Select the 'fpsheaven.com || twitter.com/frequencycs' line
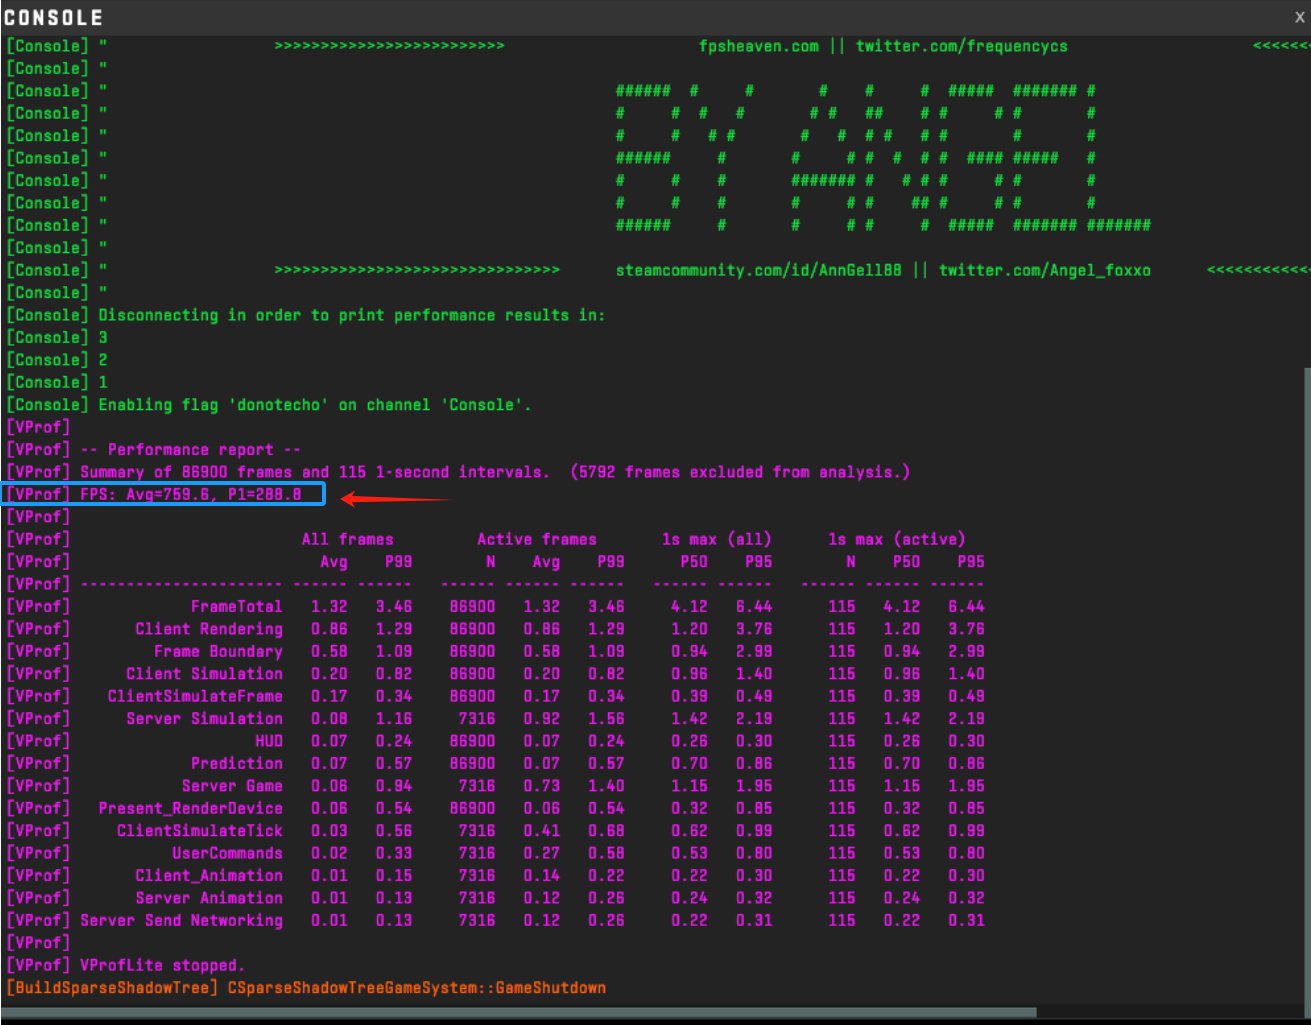The width and height of the screenshot is (1311, 1025). coord(883,46)
